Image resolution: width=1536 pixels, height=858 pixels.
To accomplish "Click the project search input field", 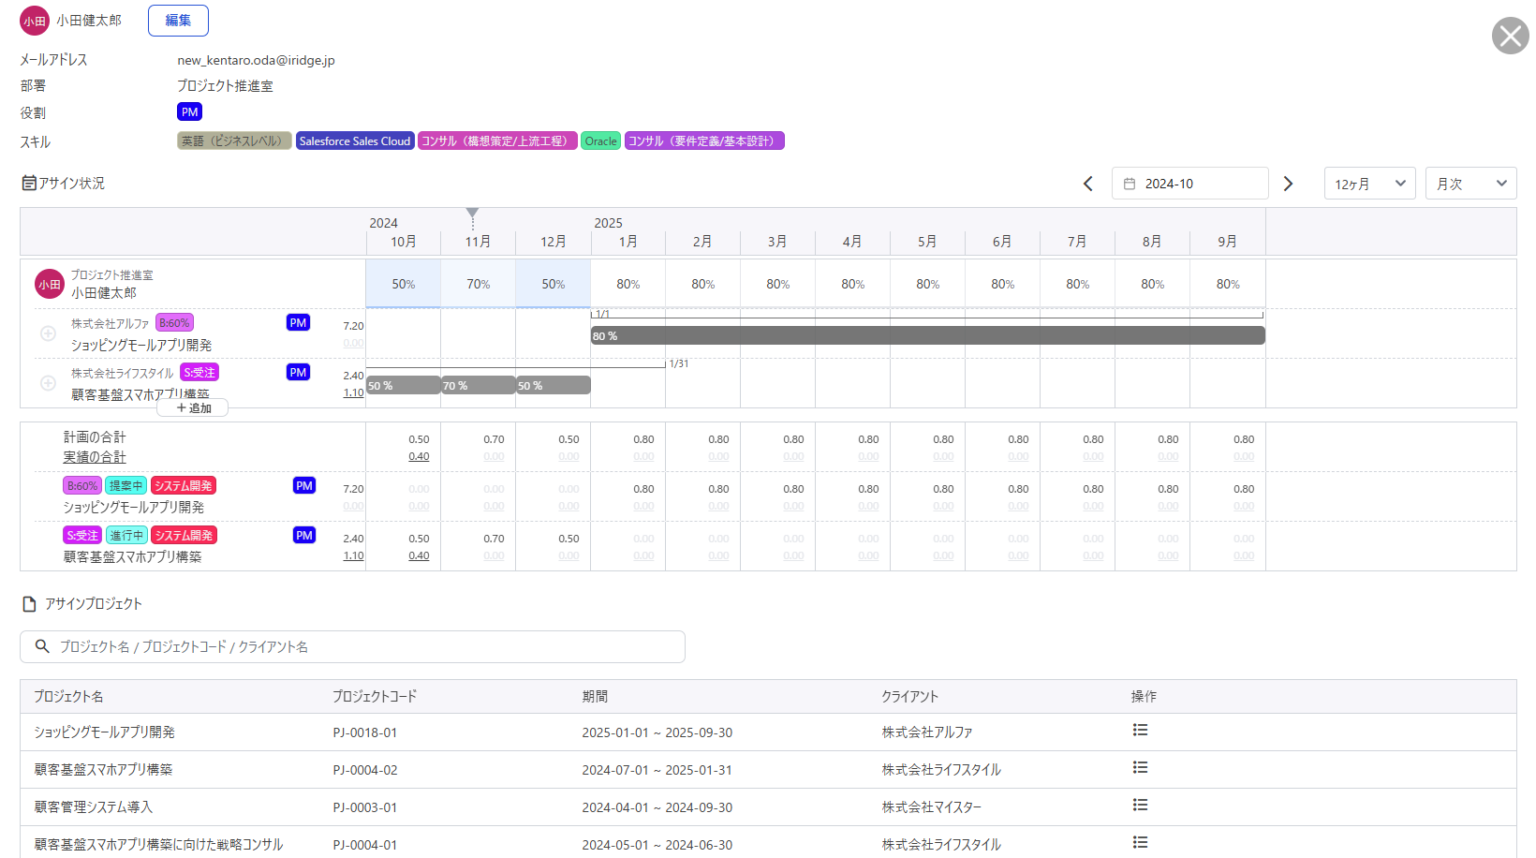I will tap(352, 647).
